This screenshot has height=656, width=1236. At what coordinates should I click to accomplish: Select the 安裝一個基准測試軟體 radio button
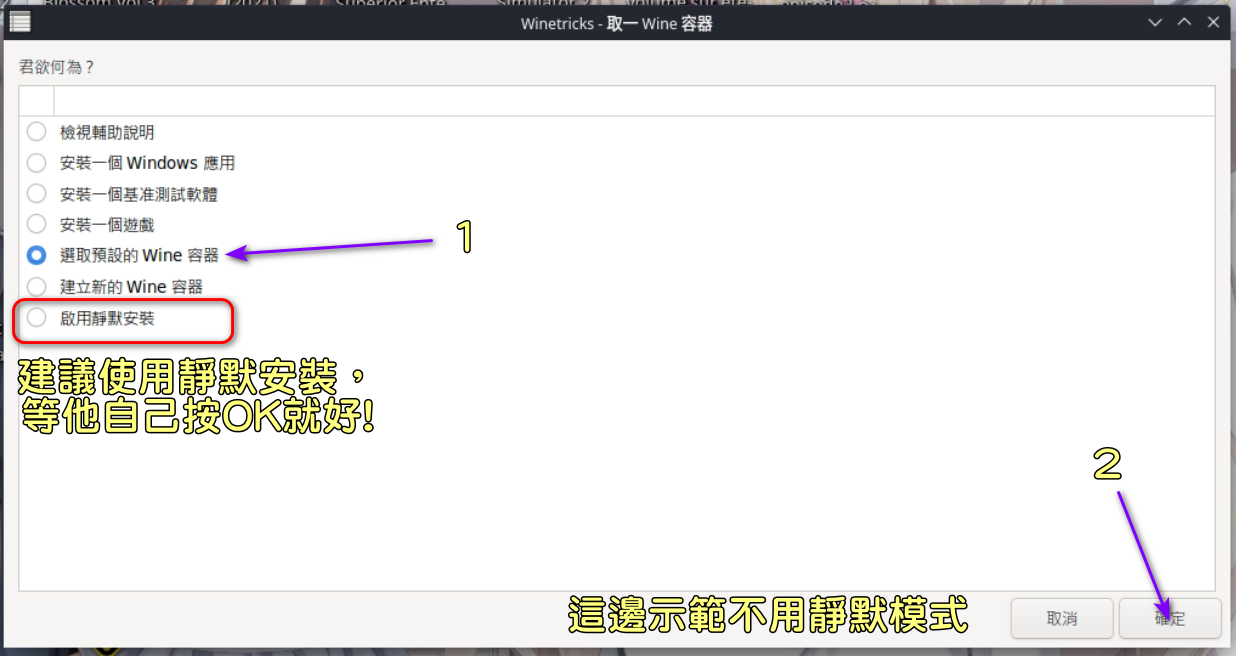point(37,194)
